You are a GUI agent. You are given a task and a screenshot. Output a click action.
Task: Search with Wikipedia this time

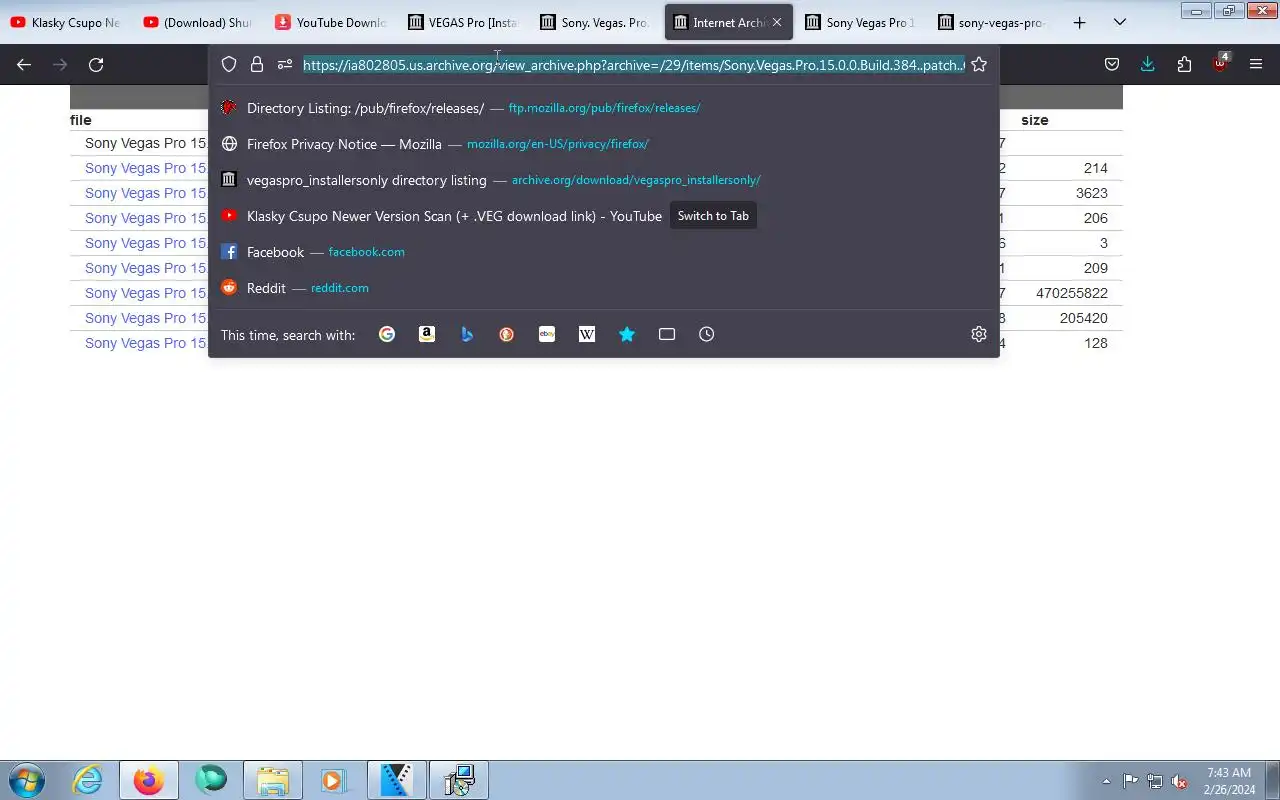[x=587, y=334]
